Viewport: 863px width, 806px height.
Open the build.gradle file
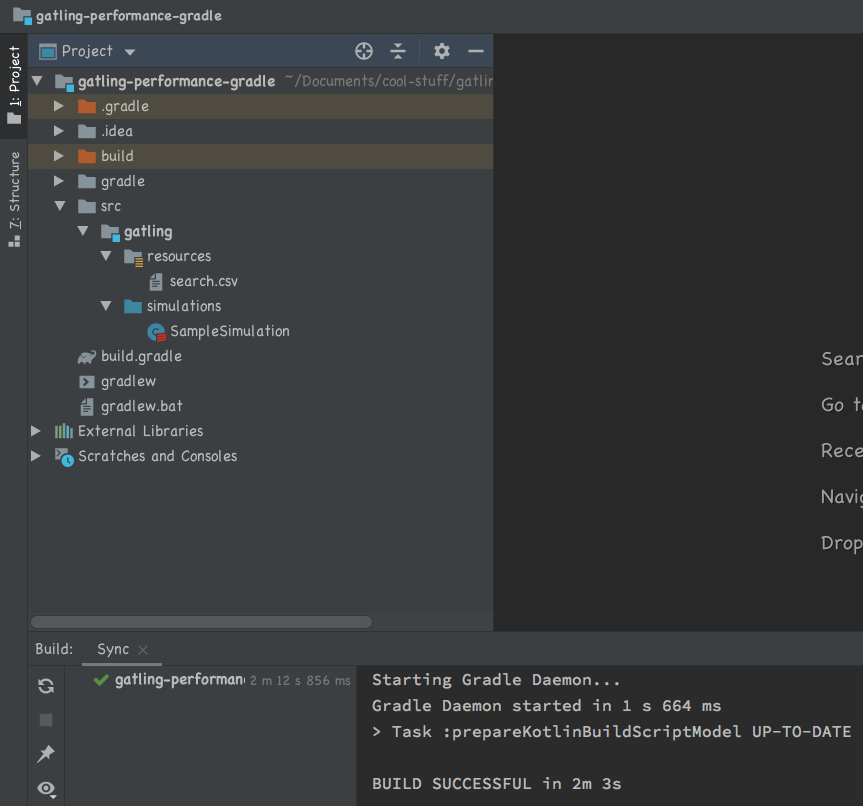[141, 356]
